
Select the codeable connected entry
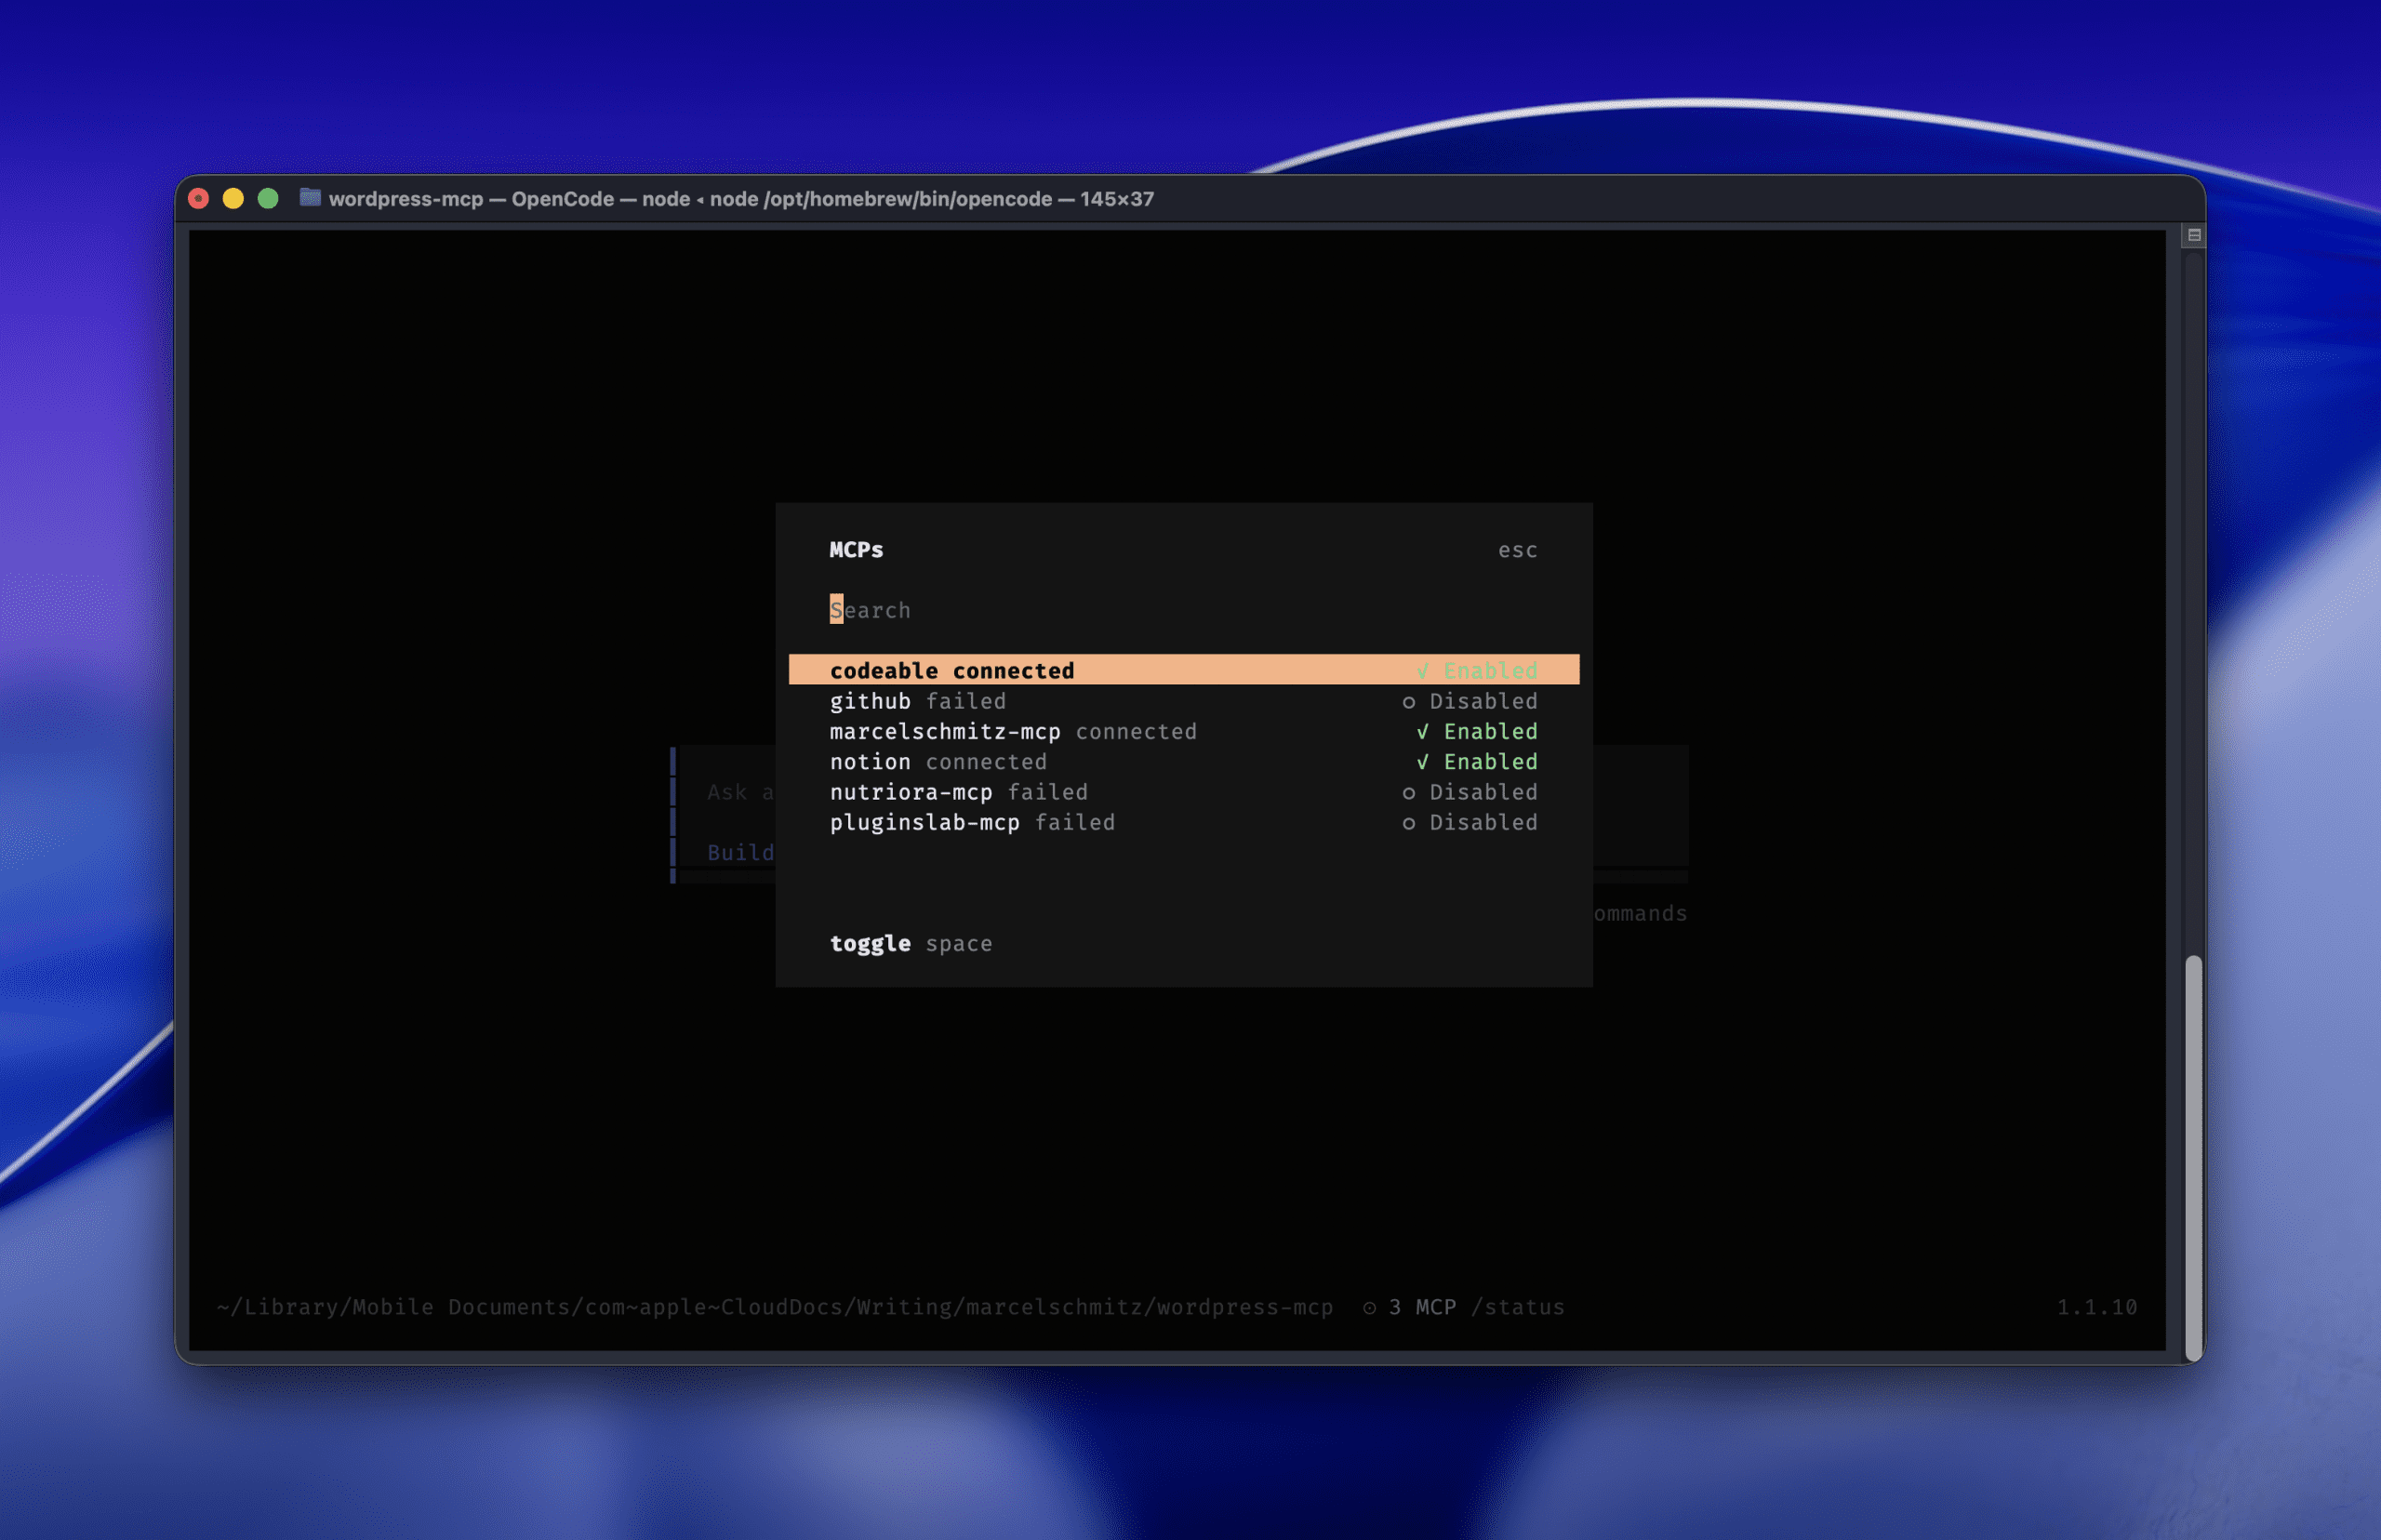pos(951,670)
